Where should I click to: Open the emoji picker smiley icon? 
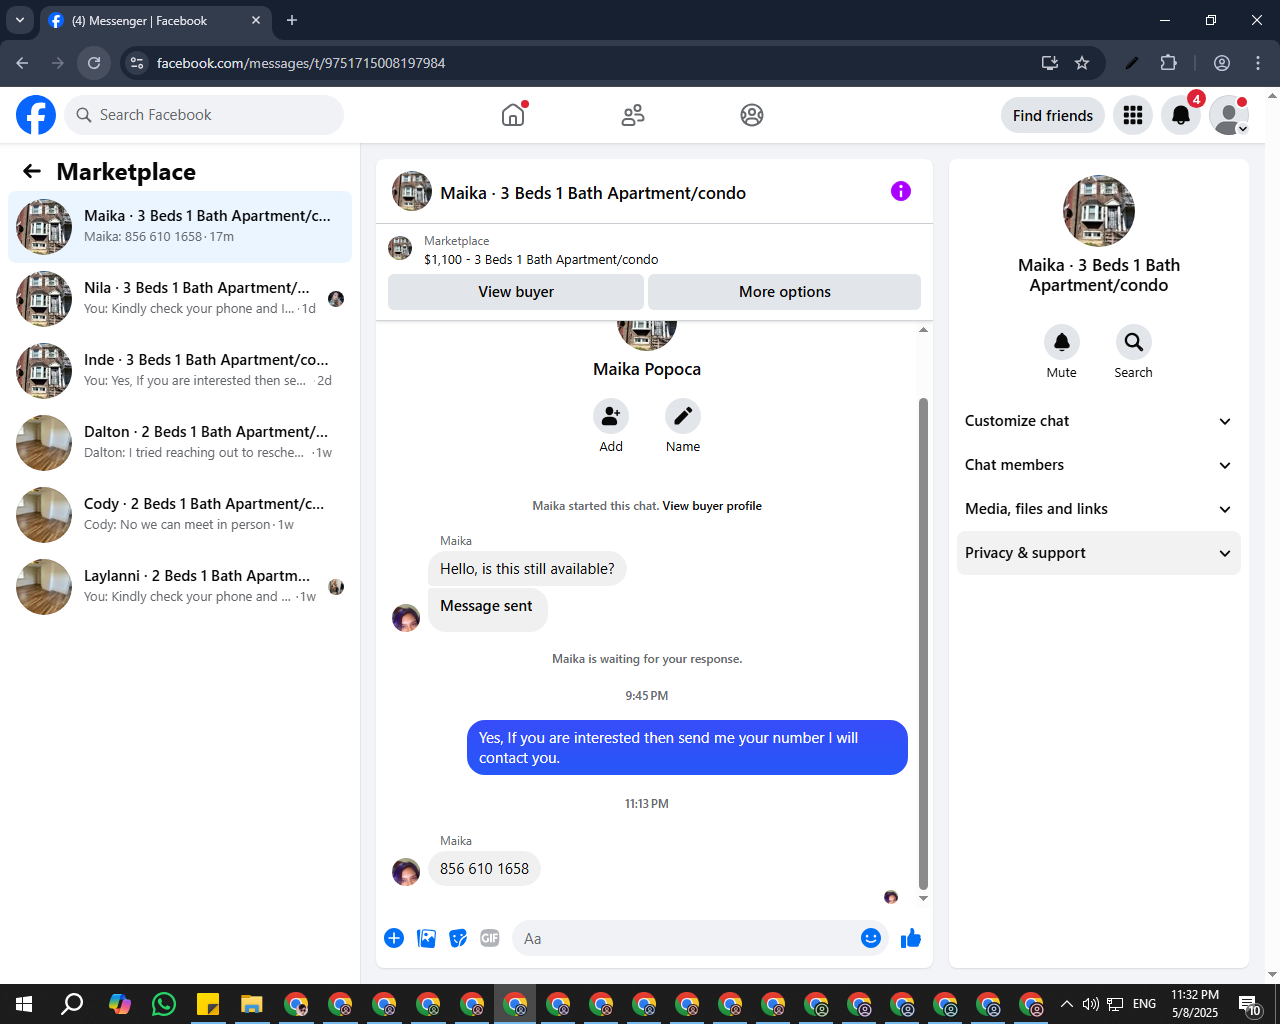tap(871, 938)
